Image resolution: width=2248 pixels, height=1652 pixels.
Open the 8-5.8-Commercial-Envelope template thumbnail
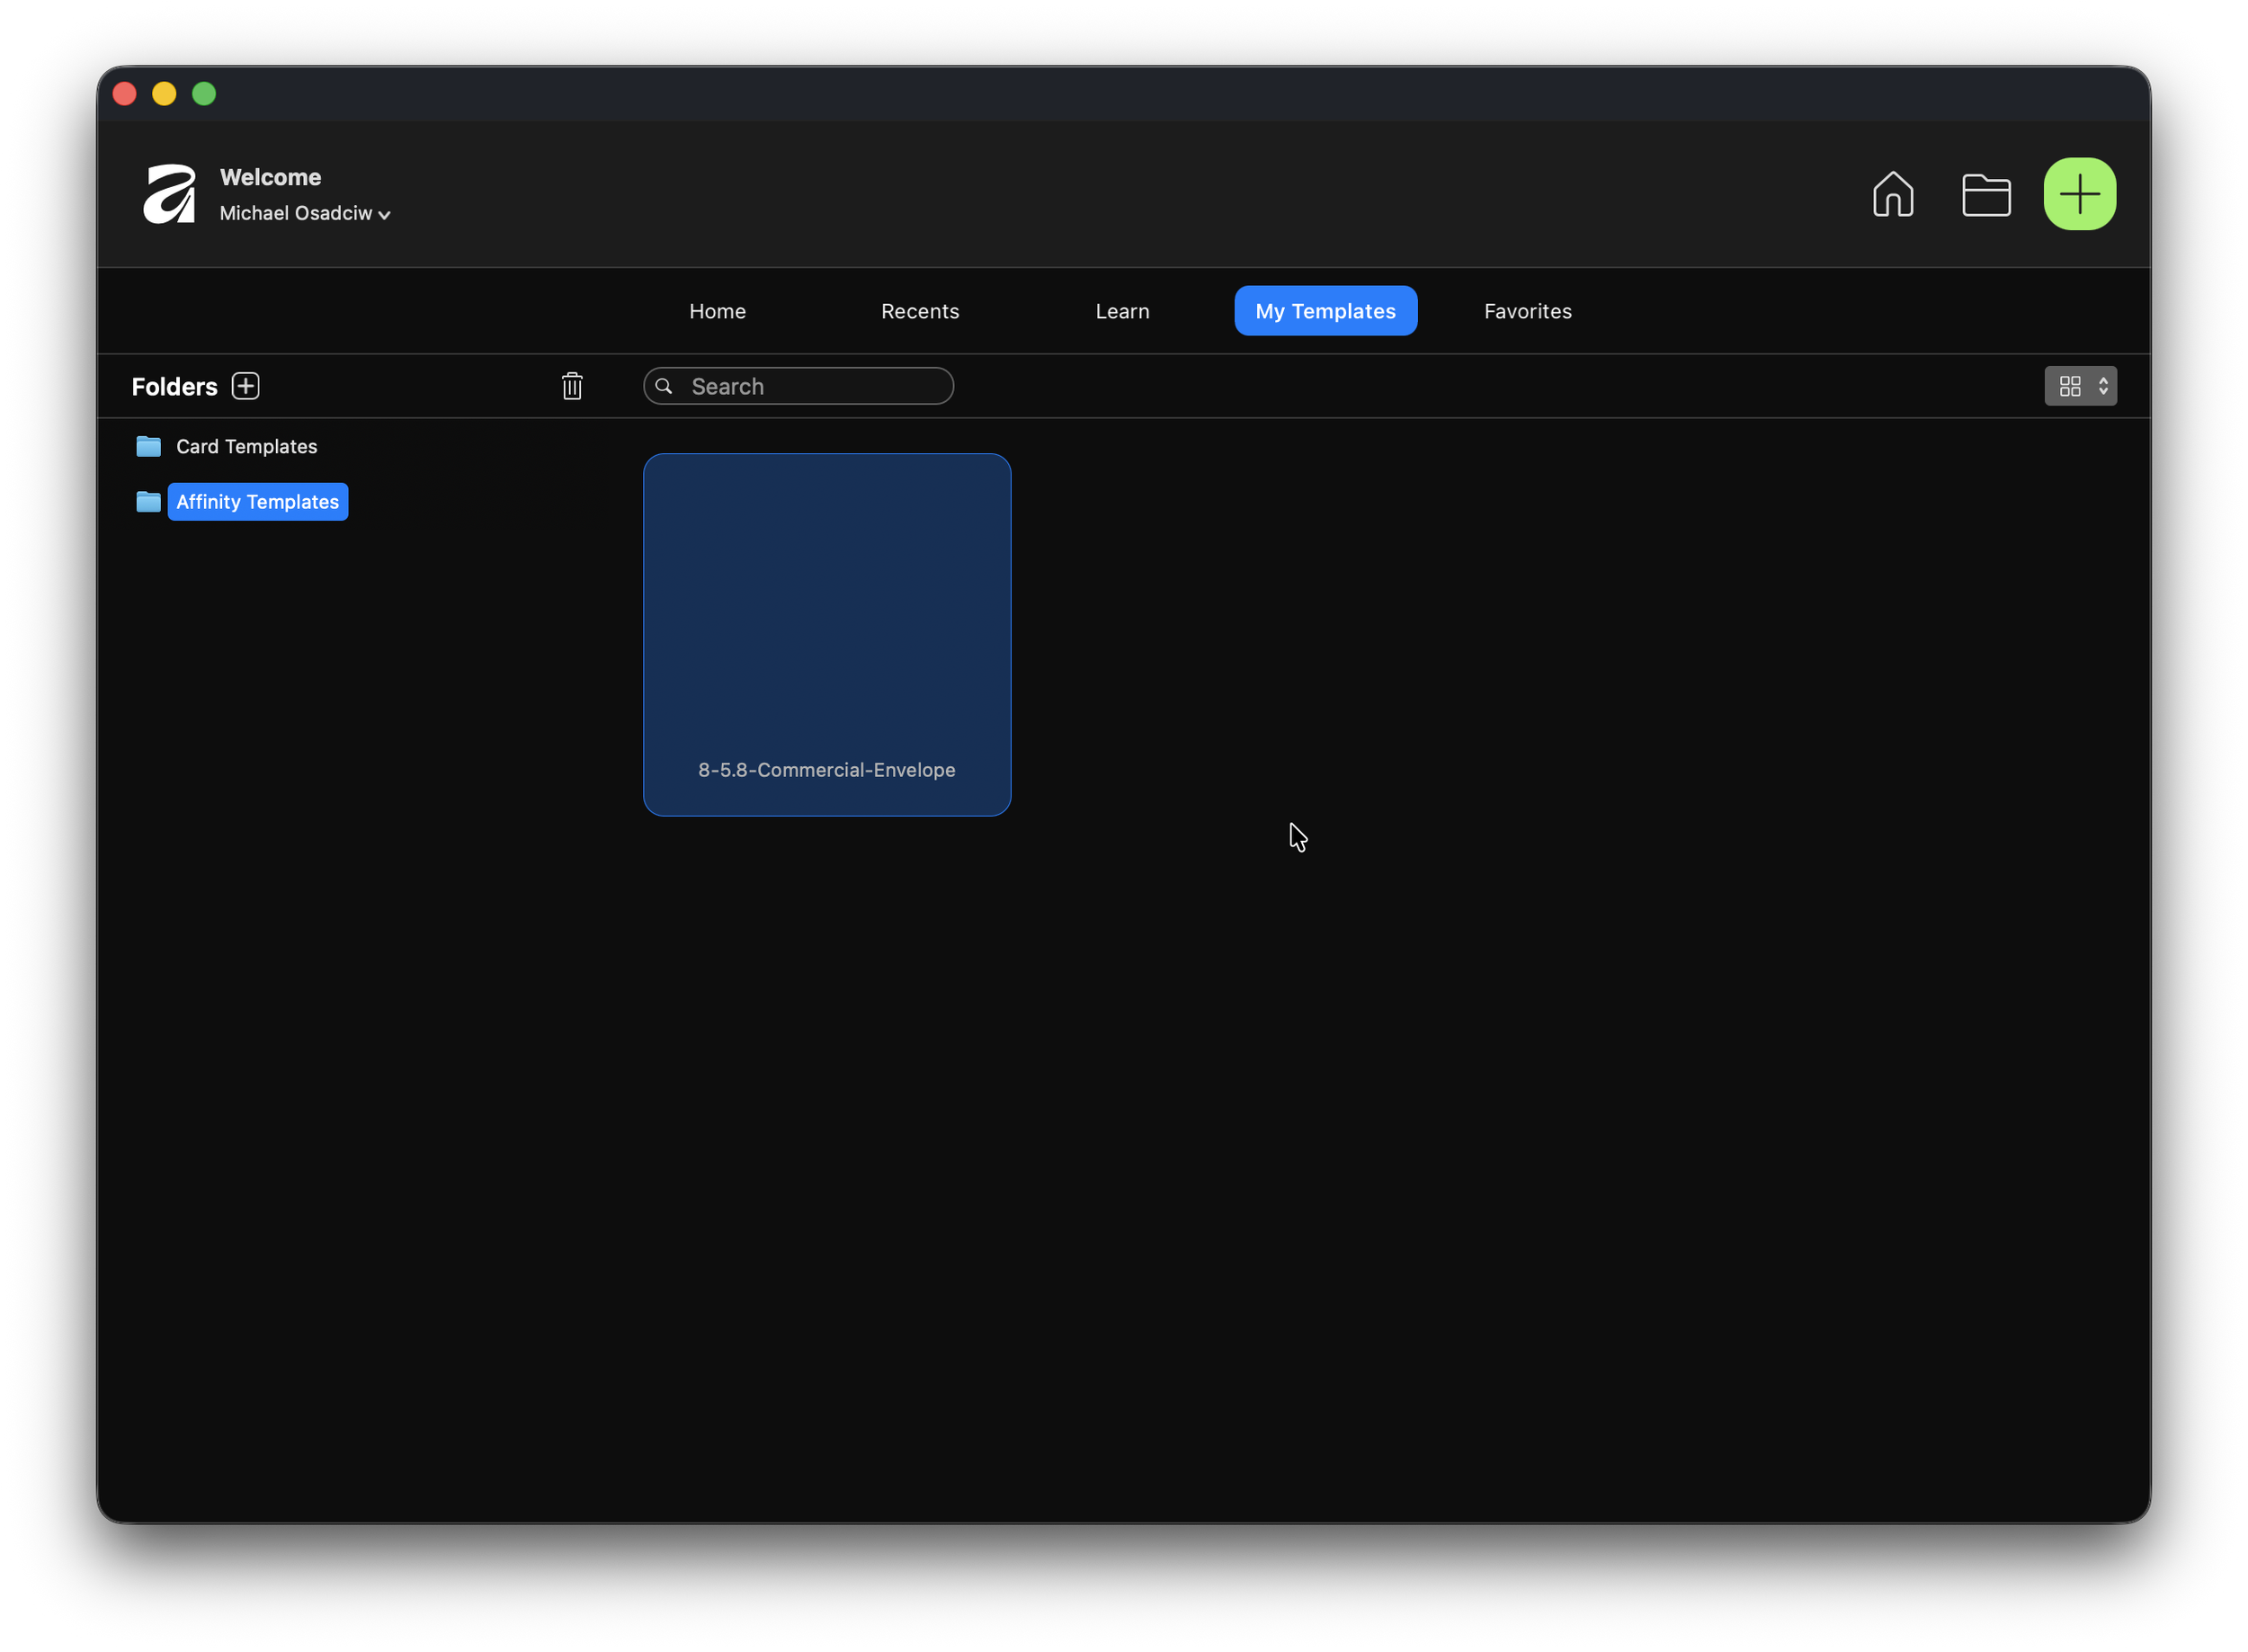coord(826,635)
